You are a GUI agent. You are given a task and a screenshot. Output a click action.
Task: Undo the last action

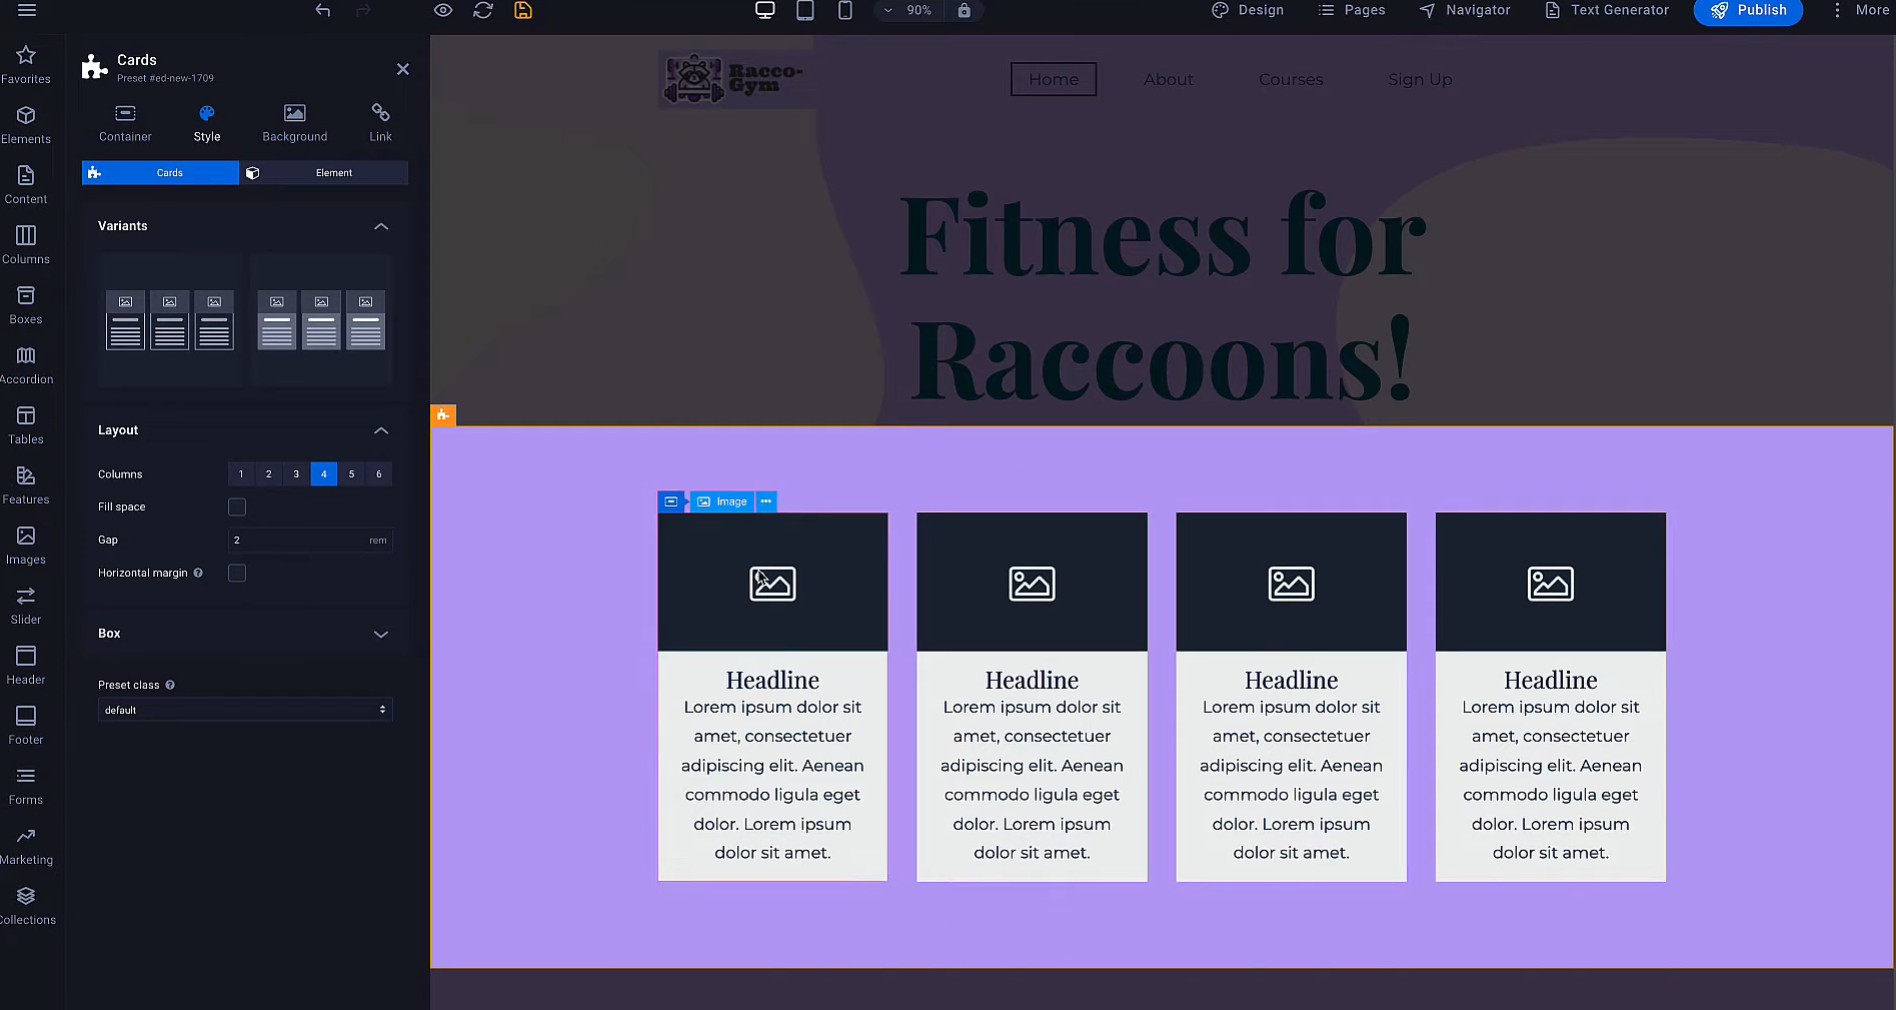[x=323, y=10]
